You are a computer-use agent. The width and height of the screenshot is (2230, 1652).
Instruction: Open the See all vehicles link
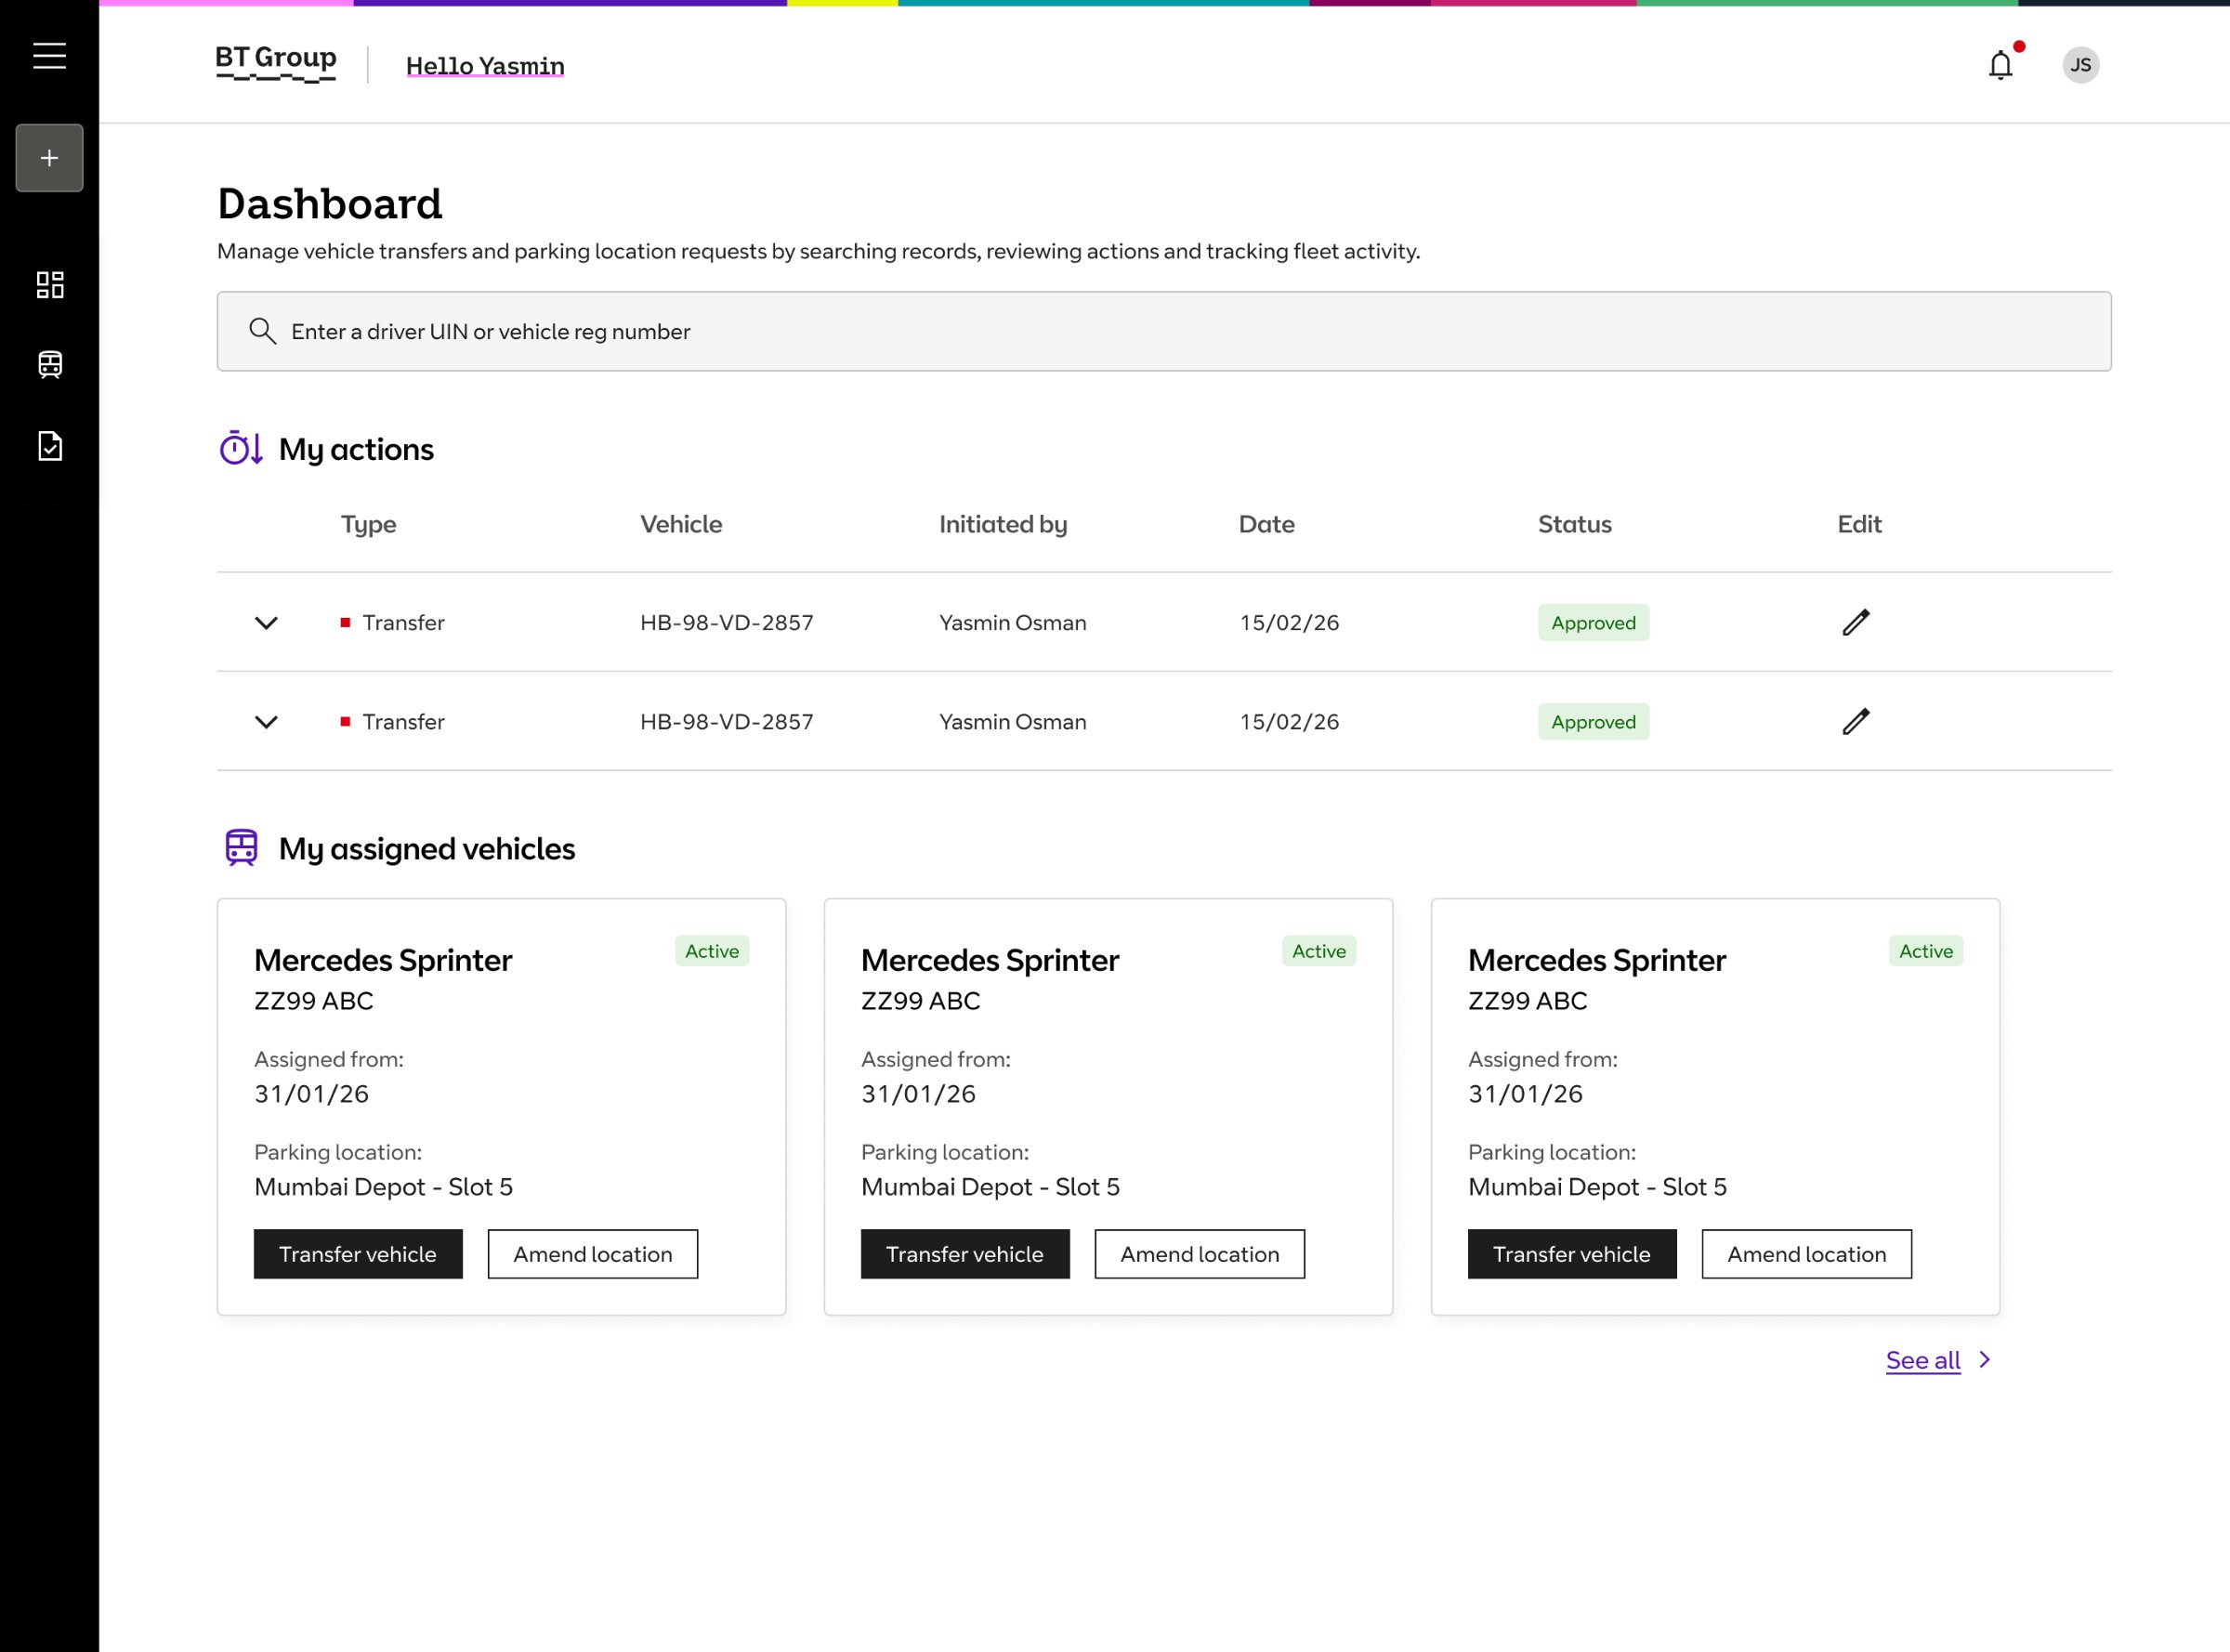1923,1360
